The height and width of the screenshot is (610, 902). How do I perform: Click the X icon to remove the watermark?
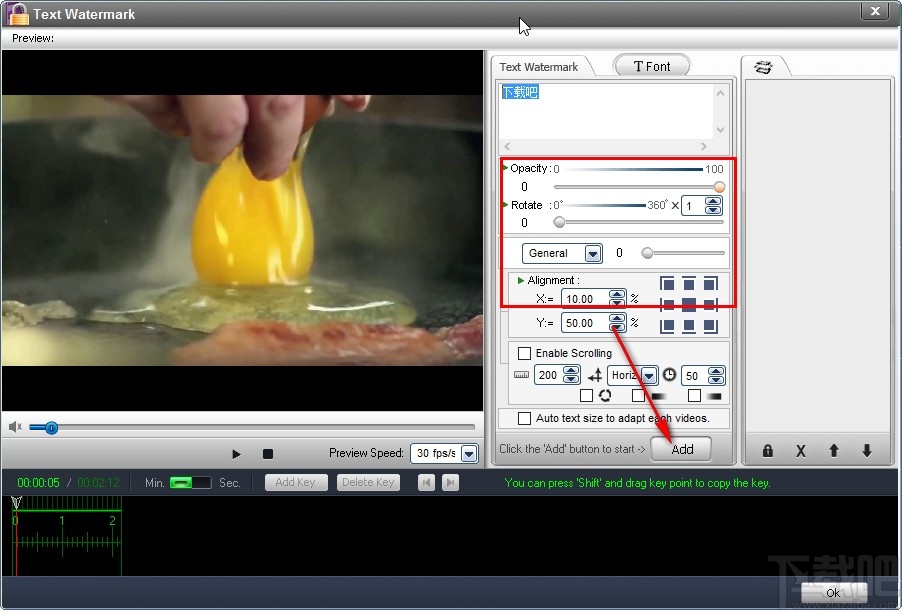point(800,451)
